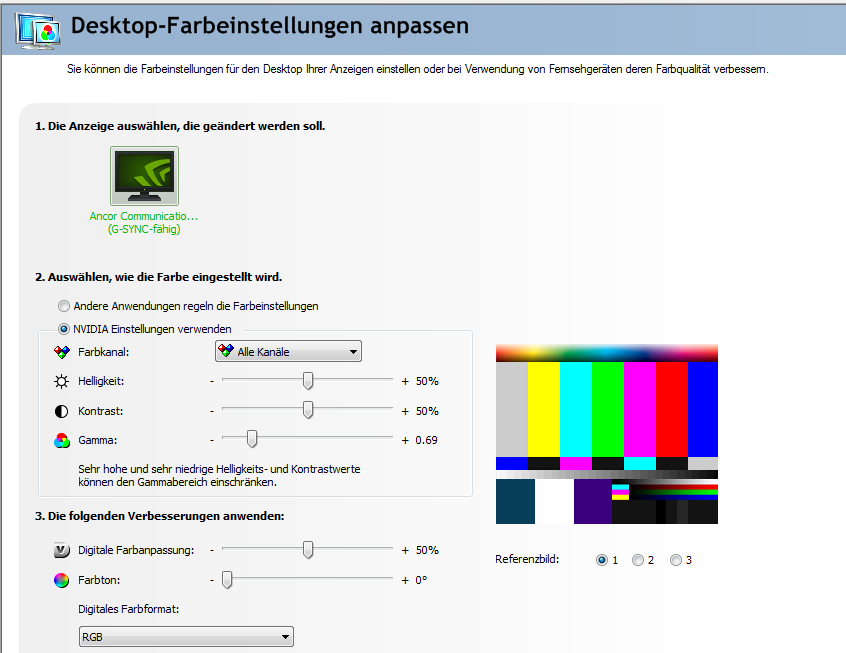This screenshot has width=846, height=653.
Task: Click the Gamma color balls icon
Action: coord(62,441)
